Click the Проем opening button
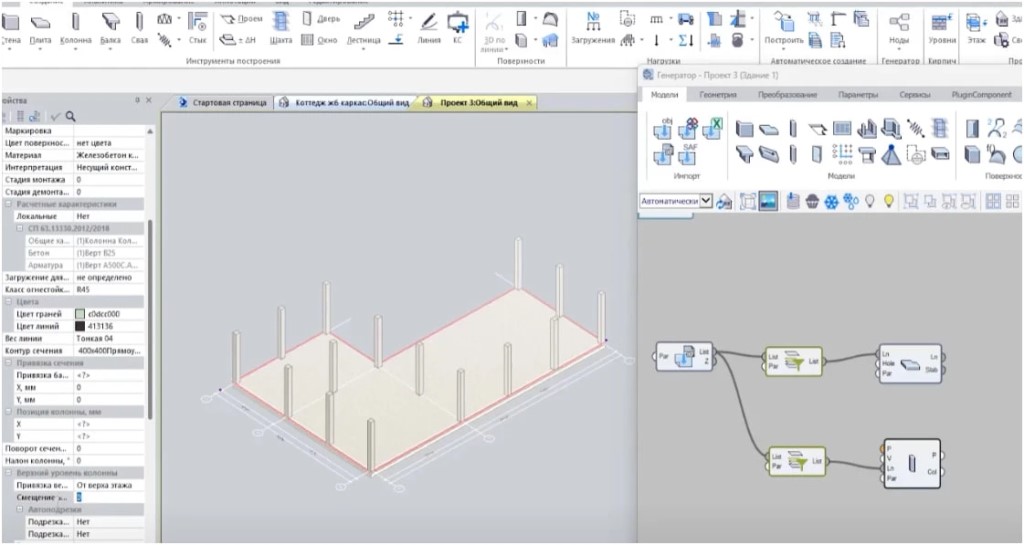The image size is (1024, 545). 242,19
